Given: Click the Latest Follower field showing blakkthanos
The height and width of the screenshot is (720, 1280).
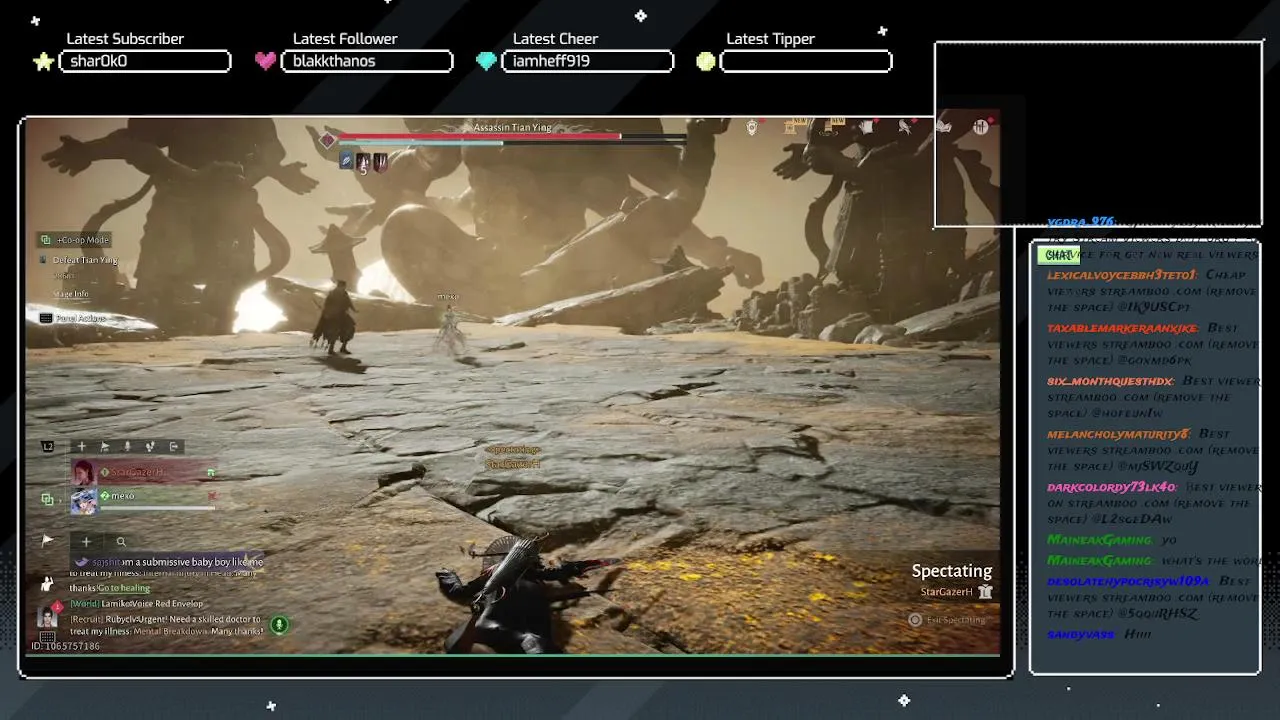Looking at the screenshot, I should 367,61.
